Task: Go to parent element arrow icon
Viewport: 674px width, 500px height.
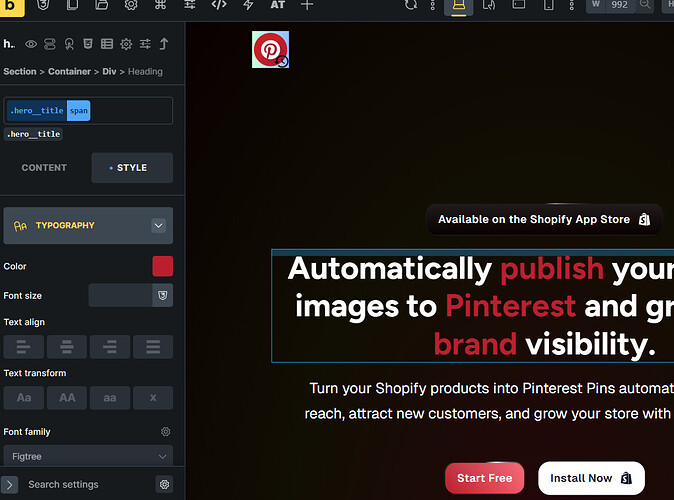Action: tap(164, 44)
